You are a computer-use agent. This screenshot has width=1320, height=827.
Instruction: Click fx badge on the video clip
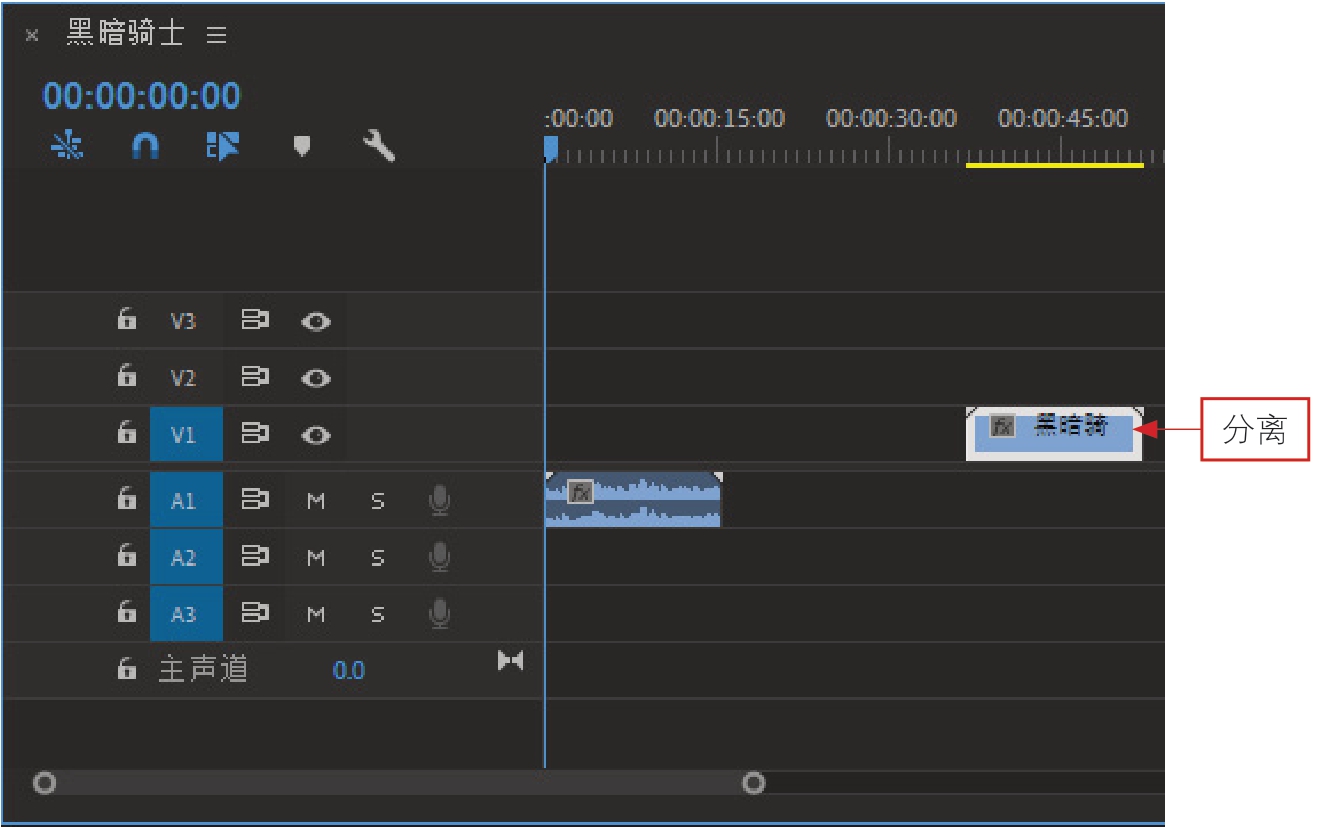[x=1003, y=426]
